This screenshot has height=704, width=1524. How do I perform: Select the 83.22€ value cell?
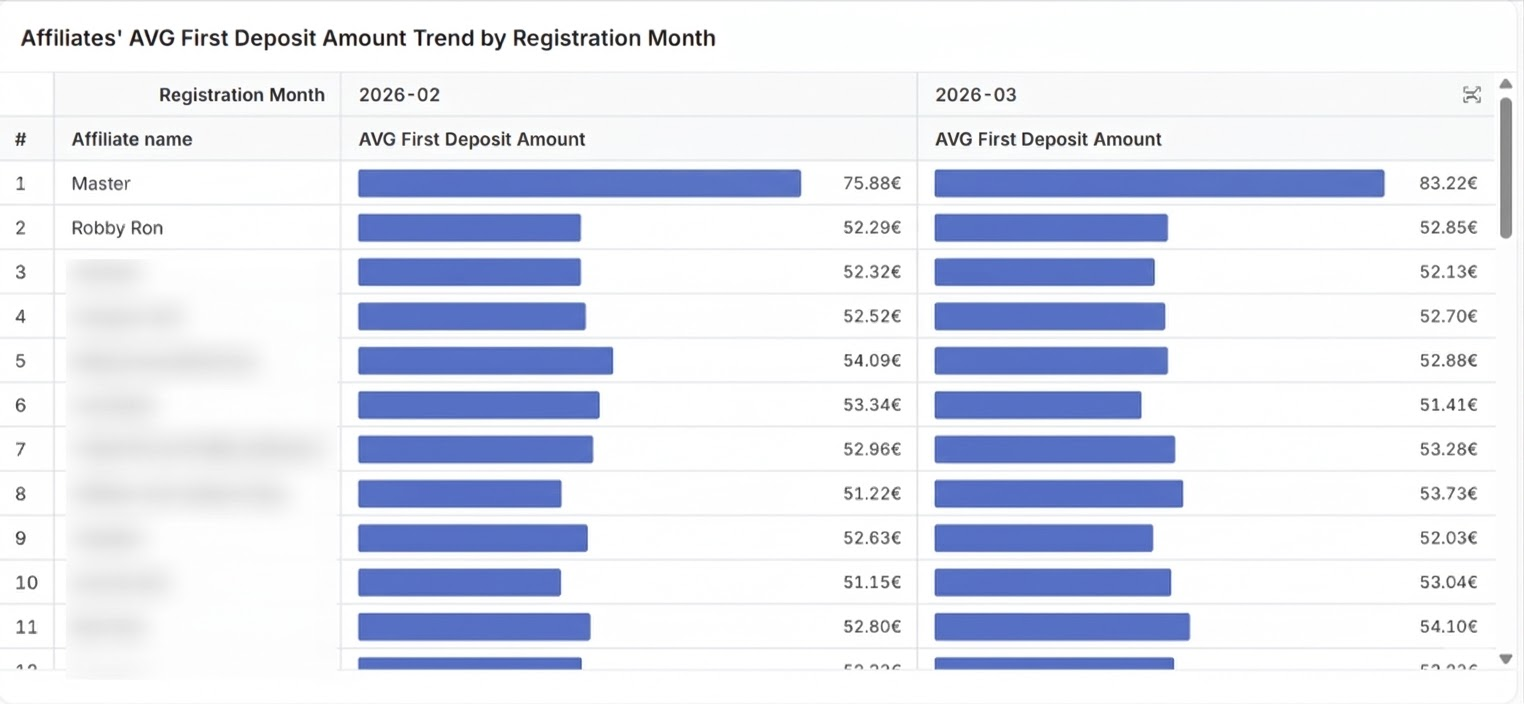pos(1448,183)
